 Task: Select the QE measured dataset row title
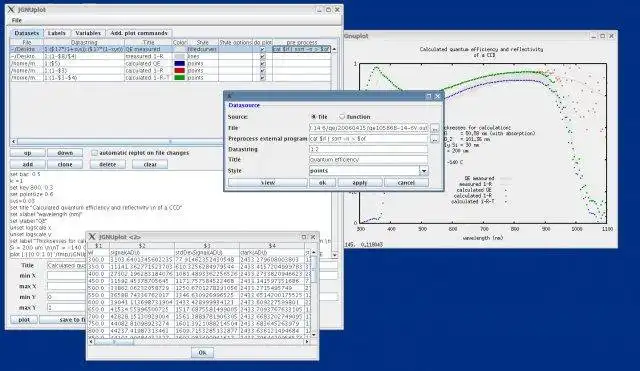[148, 49]
